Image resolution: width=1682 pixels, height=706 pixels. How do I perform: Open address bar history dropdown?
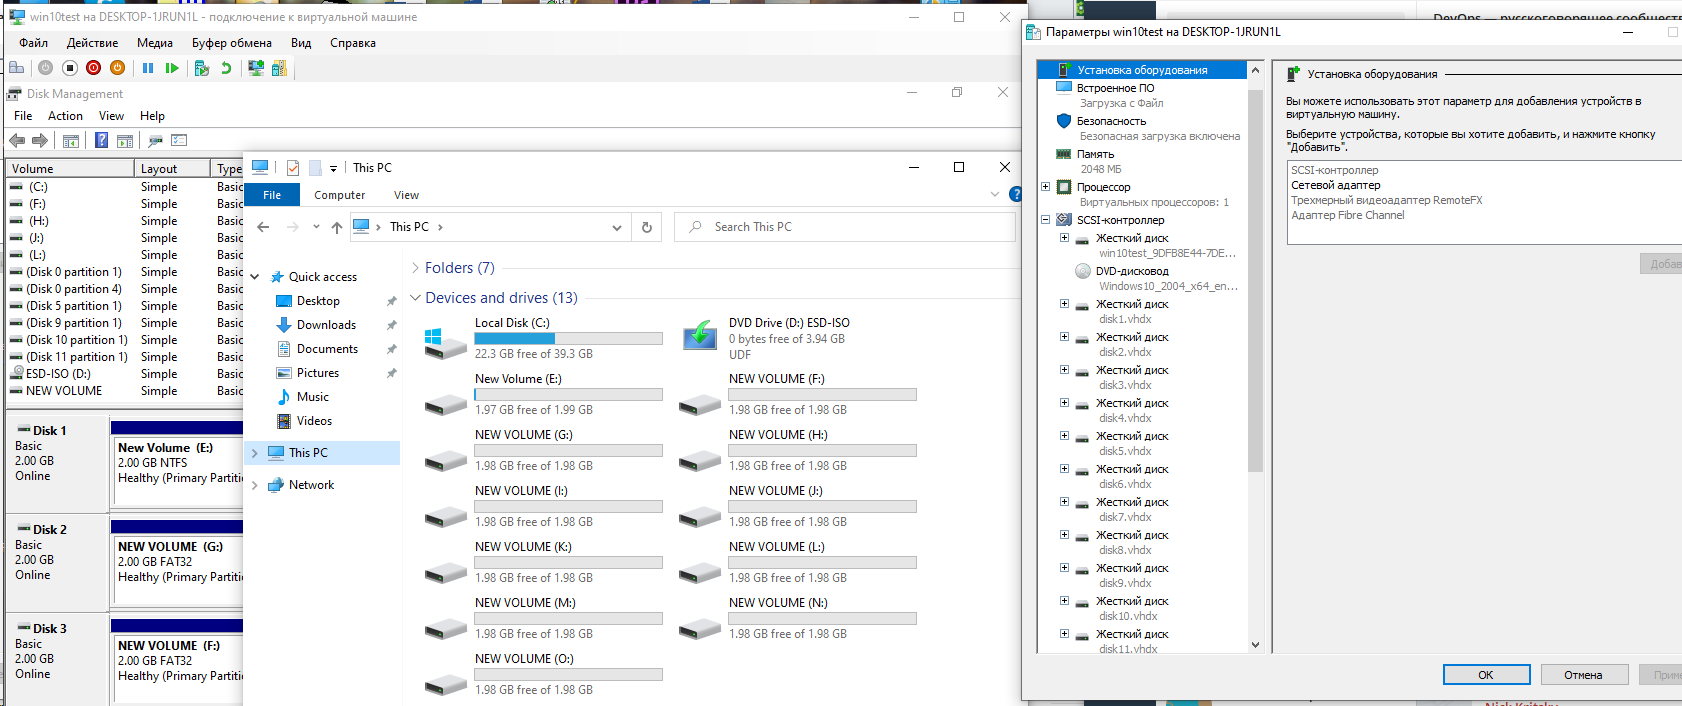tap(617, 227)
